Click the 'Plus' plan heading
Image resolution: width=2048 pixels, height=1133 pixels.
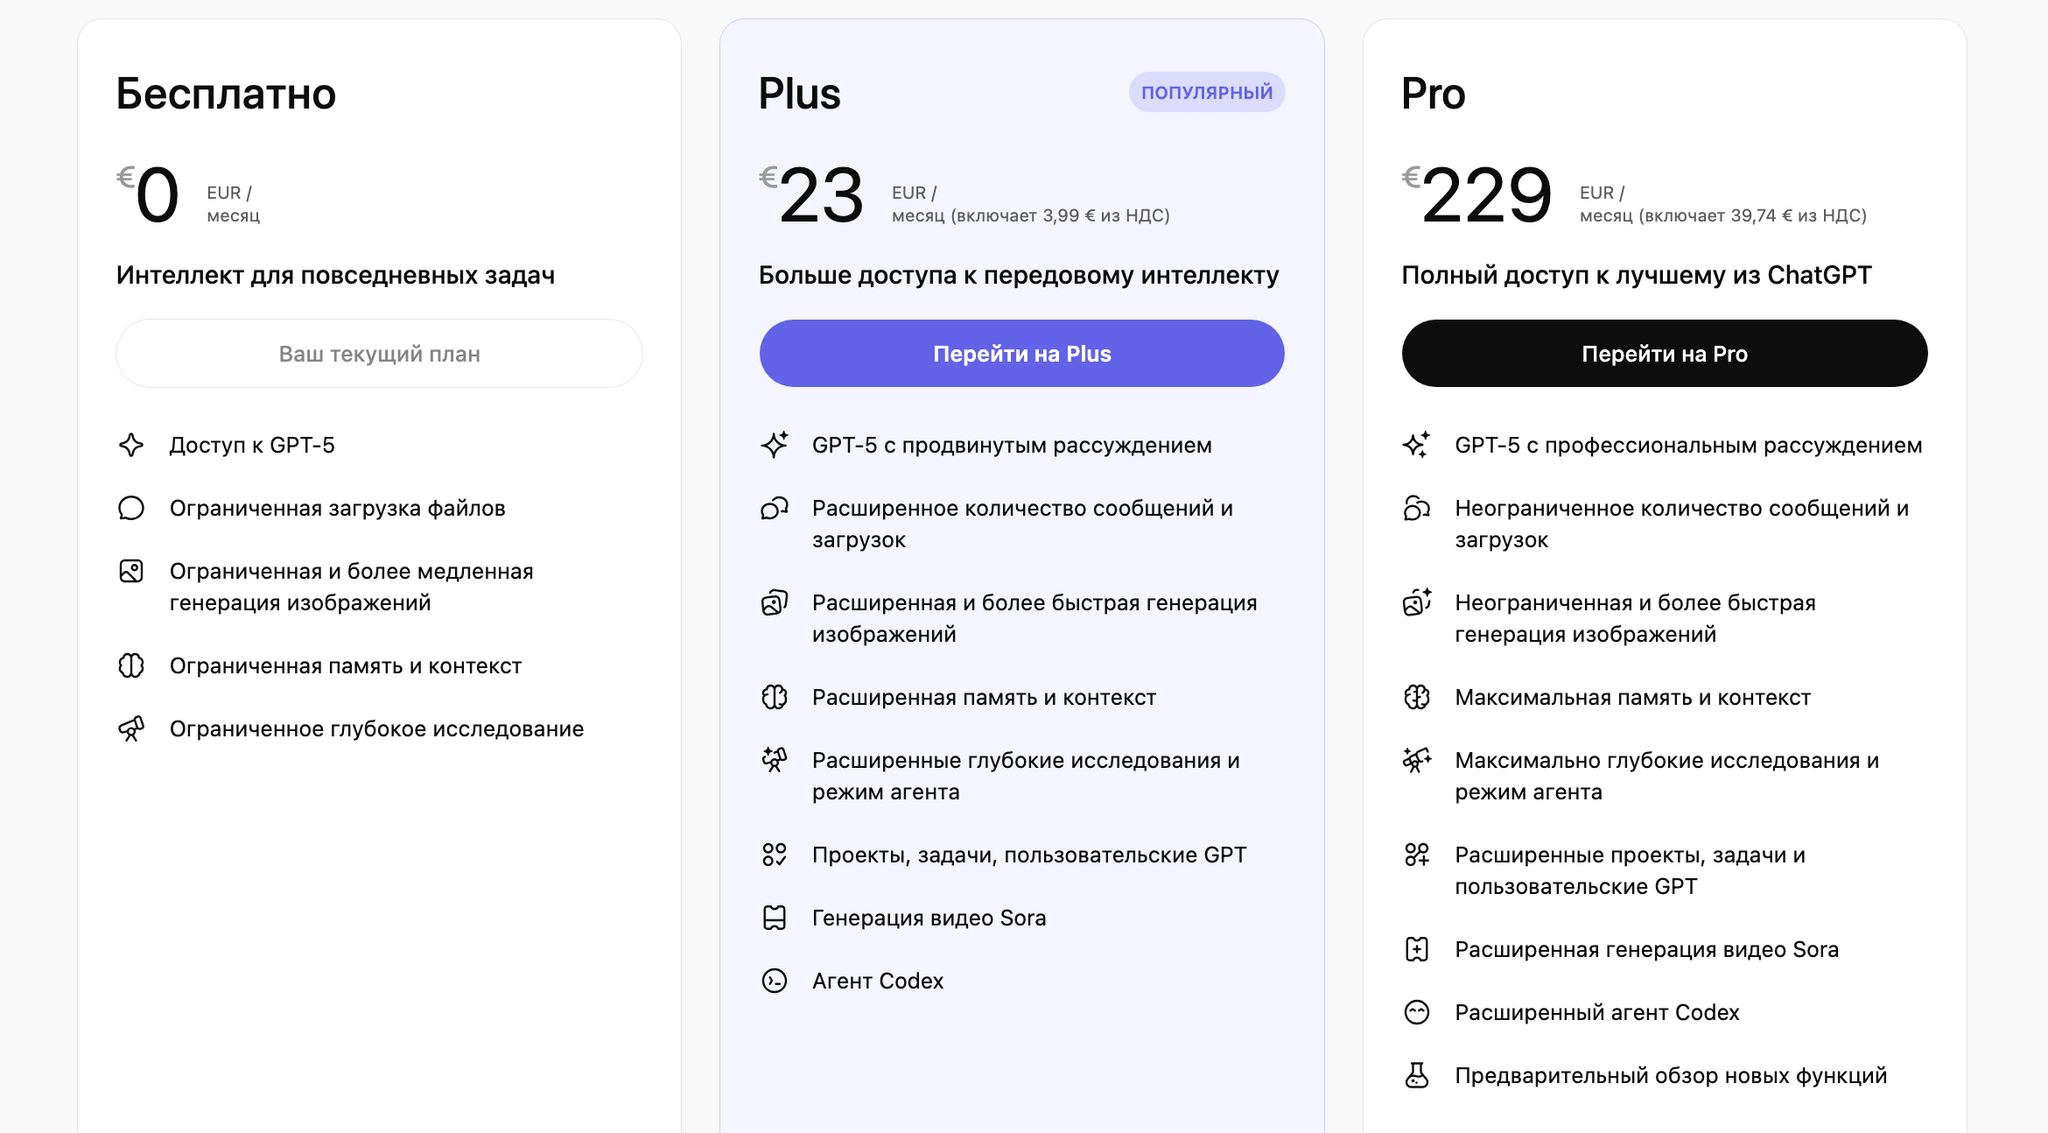click(x=799, y=93)
